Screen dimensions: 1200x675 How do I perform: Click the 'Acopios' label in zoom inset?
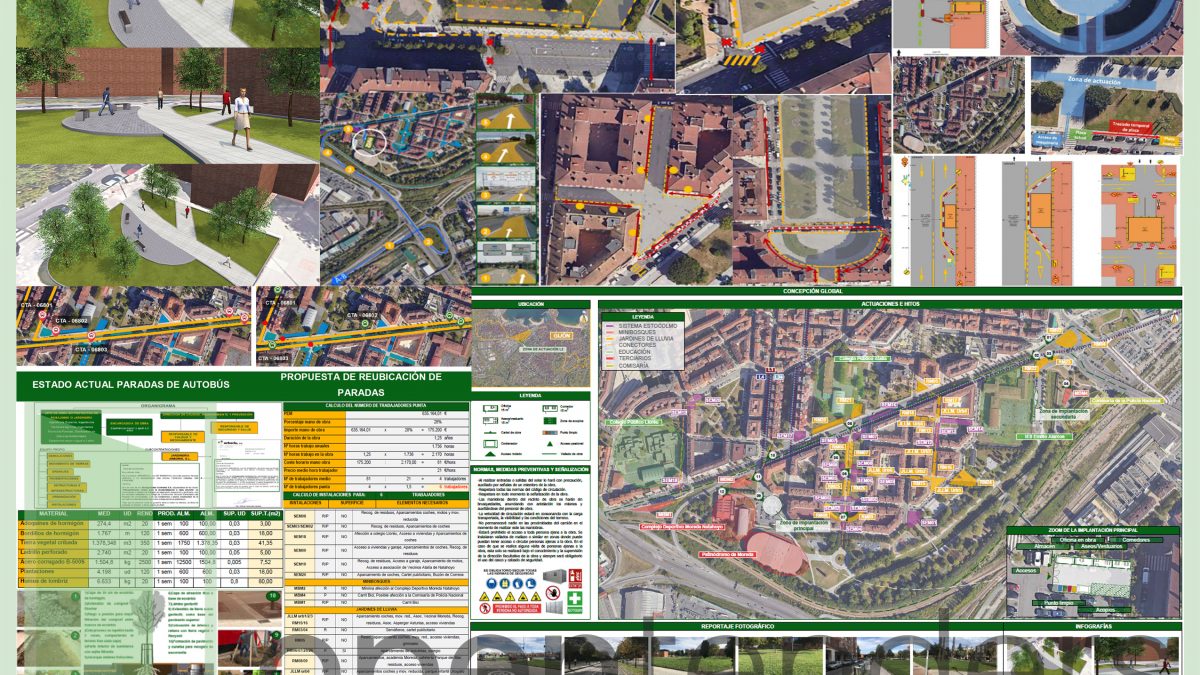pos(1106,608)
